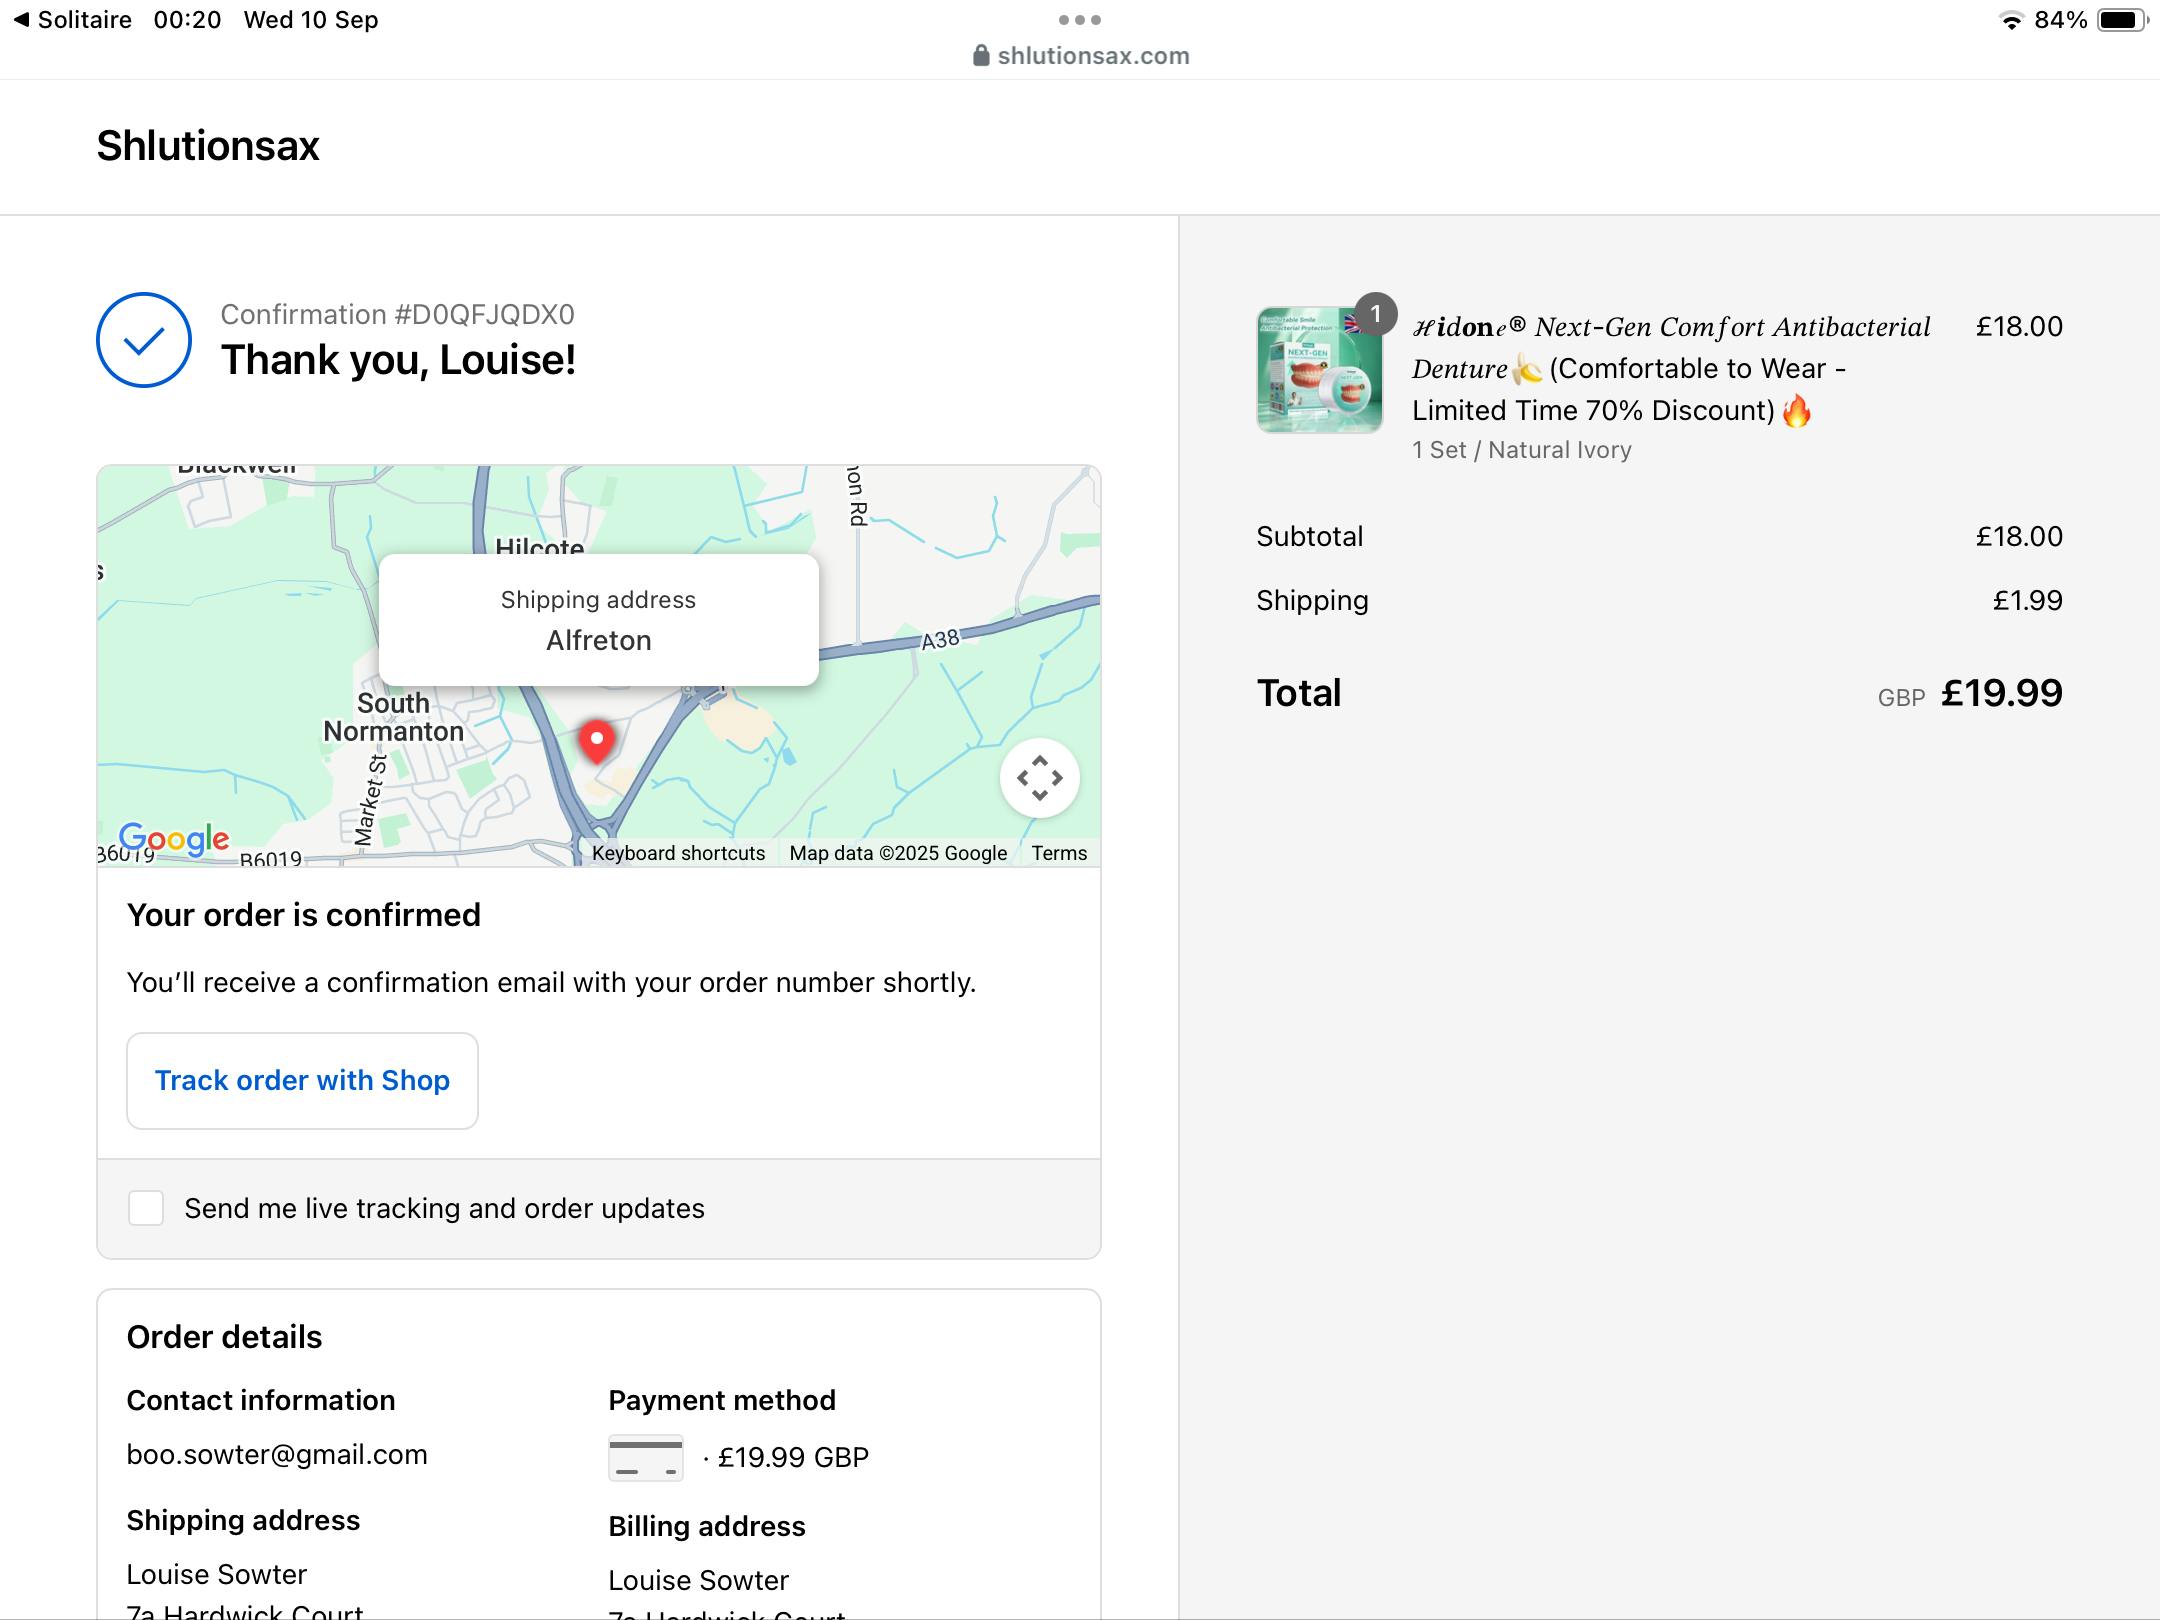Go back to Solitaire app
This screenshot has height=1620, width=2160.
[x=72, y=20]
